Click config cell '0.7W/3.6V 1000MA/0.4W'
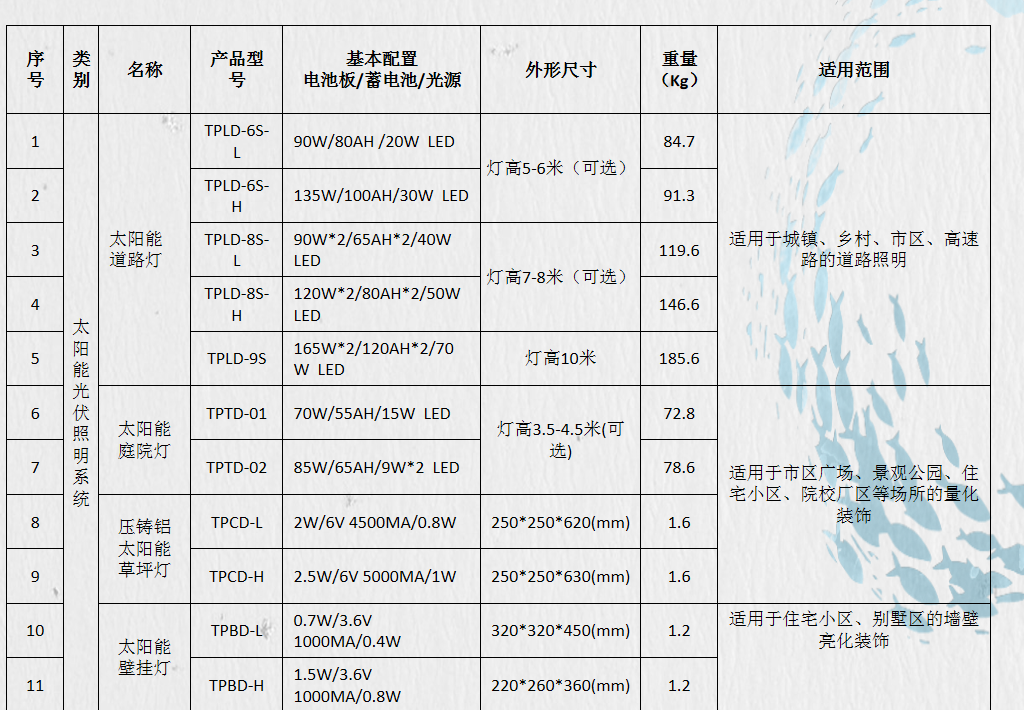Image resolution: width=1024 pixels, height=710 pixels. click(x=381, y=630)
